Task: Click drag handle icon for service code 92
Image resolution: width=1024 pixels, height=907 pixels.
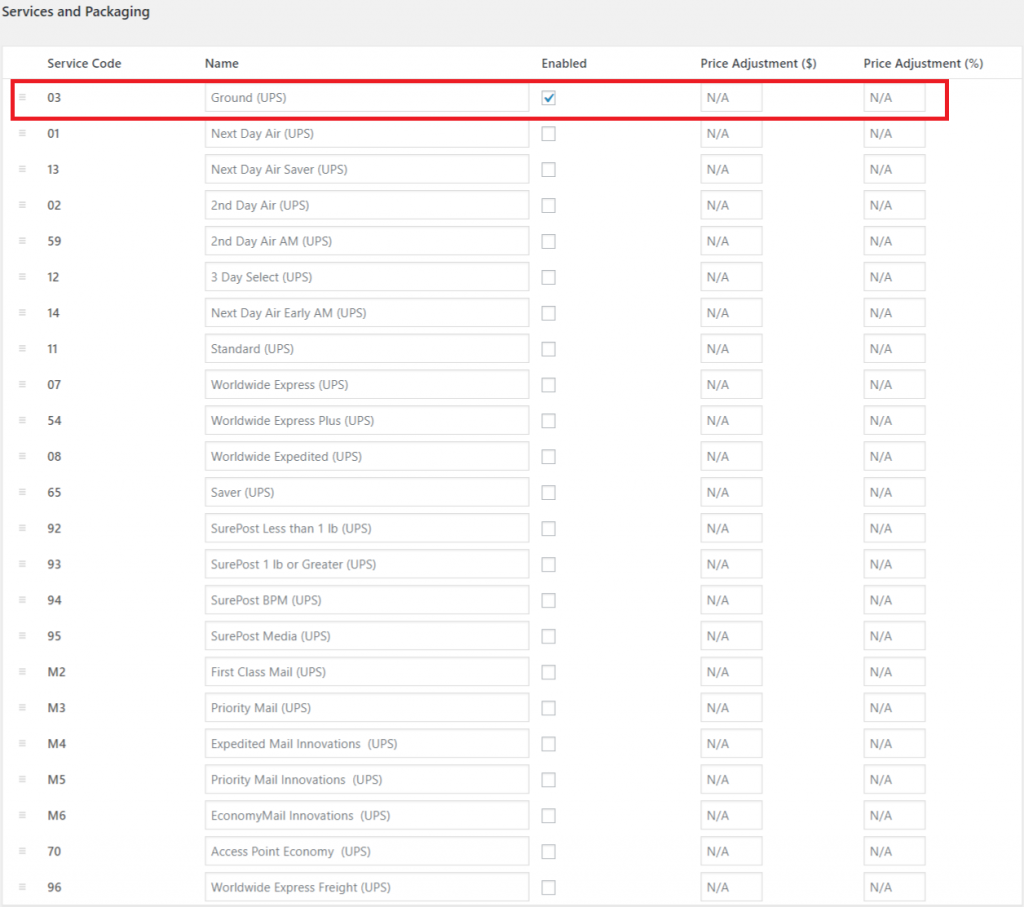Action: [22, 528]
